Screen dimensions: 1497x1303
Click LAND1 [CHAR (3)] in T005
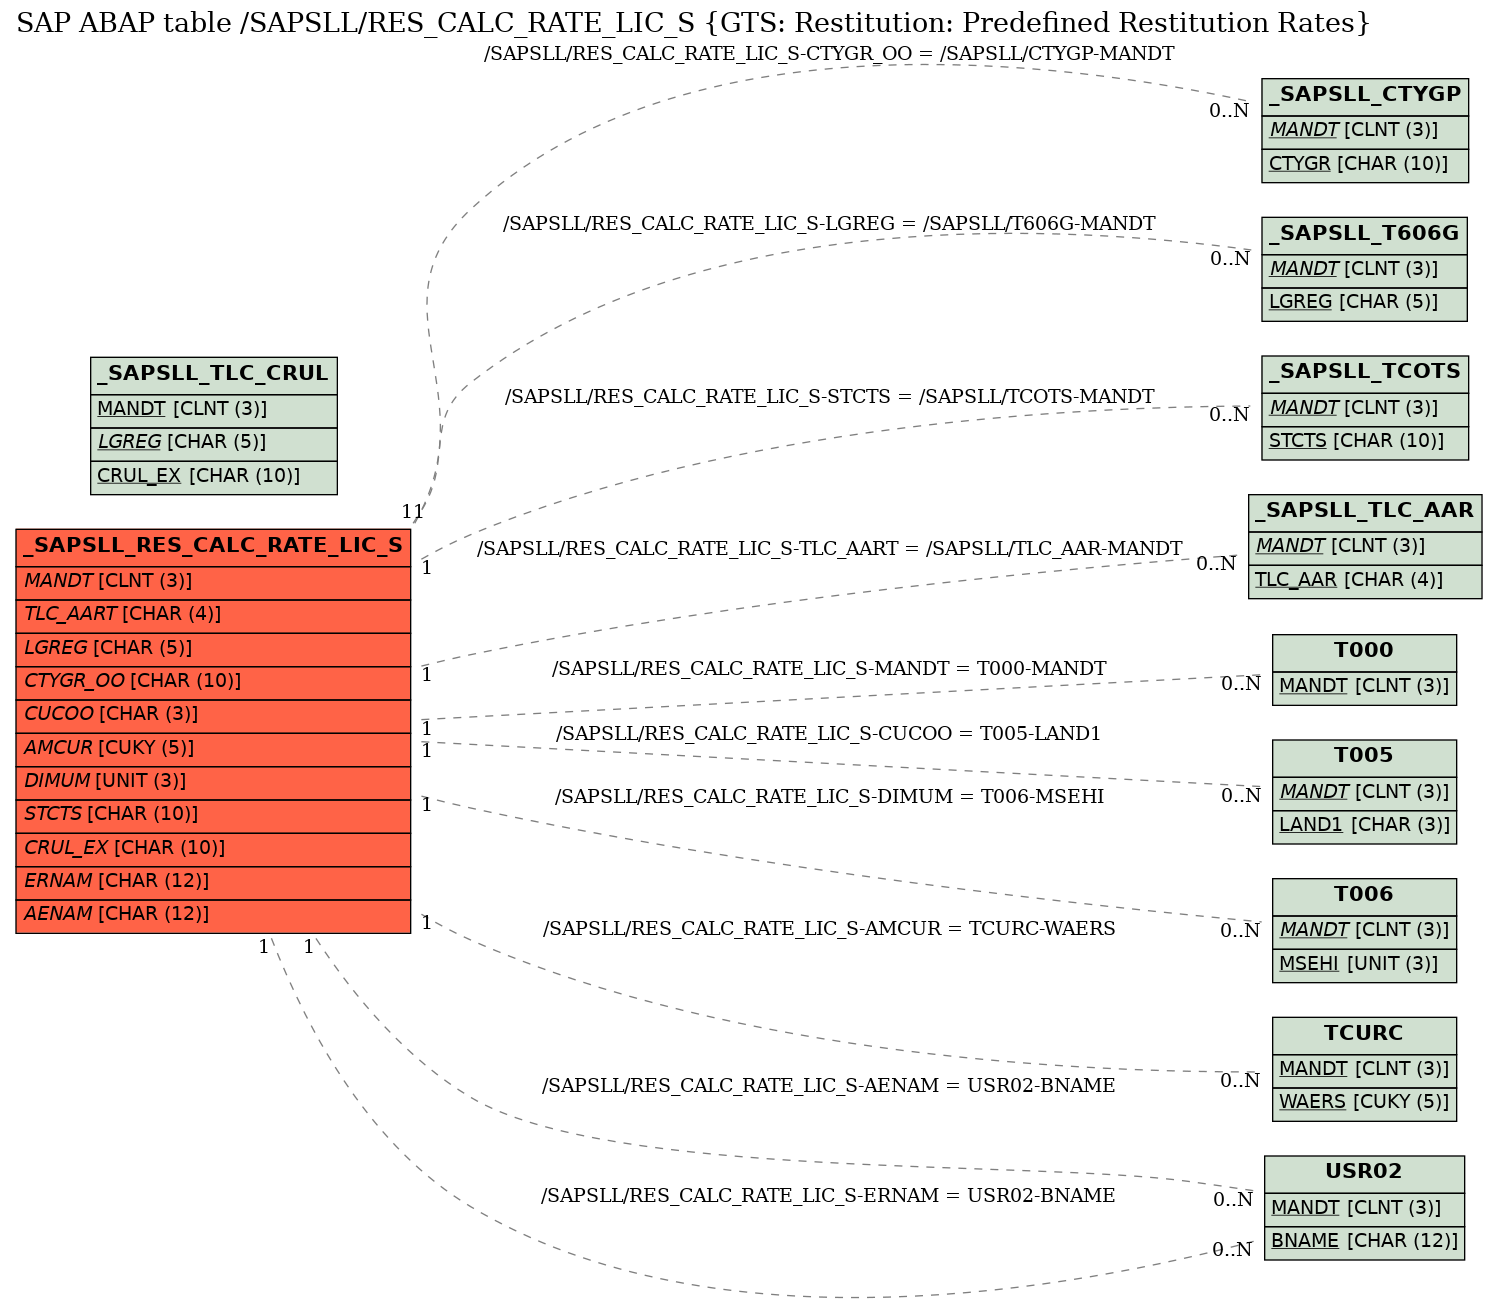[x=1364, y=826]
